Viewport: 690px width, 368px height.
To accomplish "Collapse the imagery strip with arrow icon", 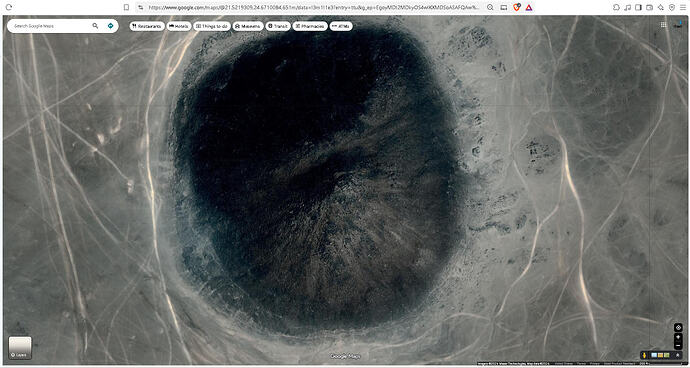I will (678, 355).
